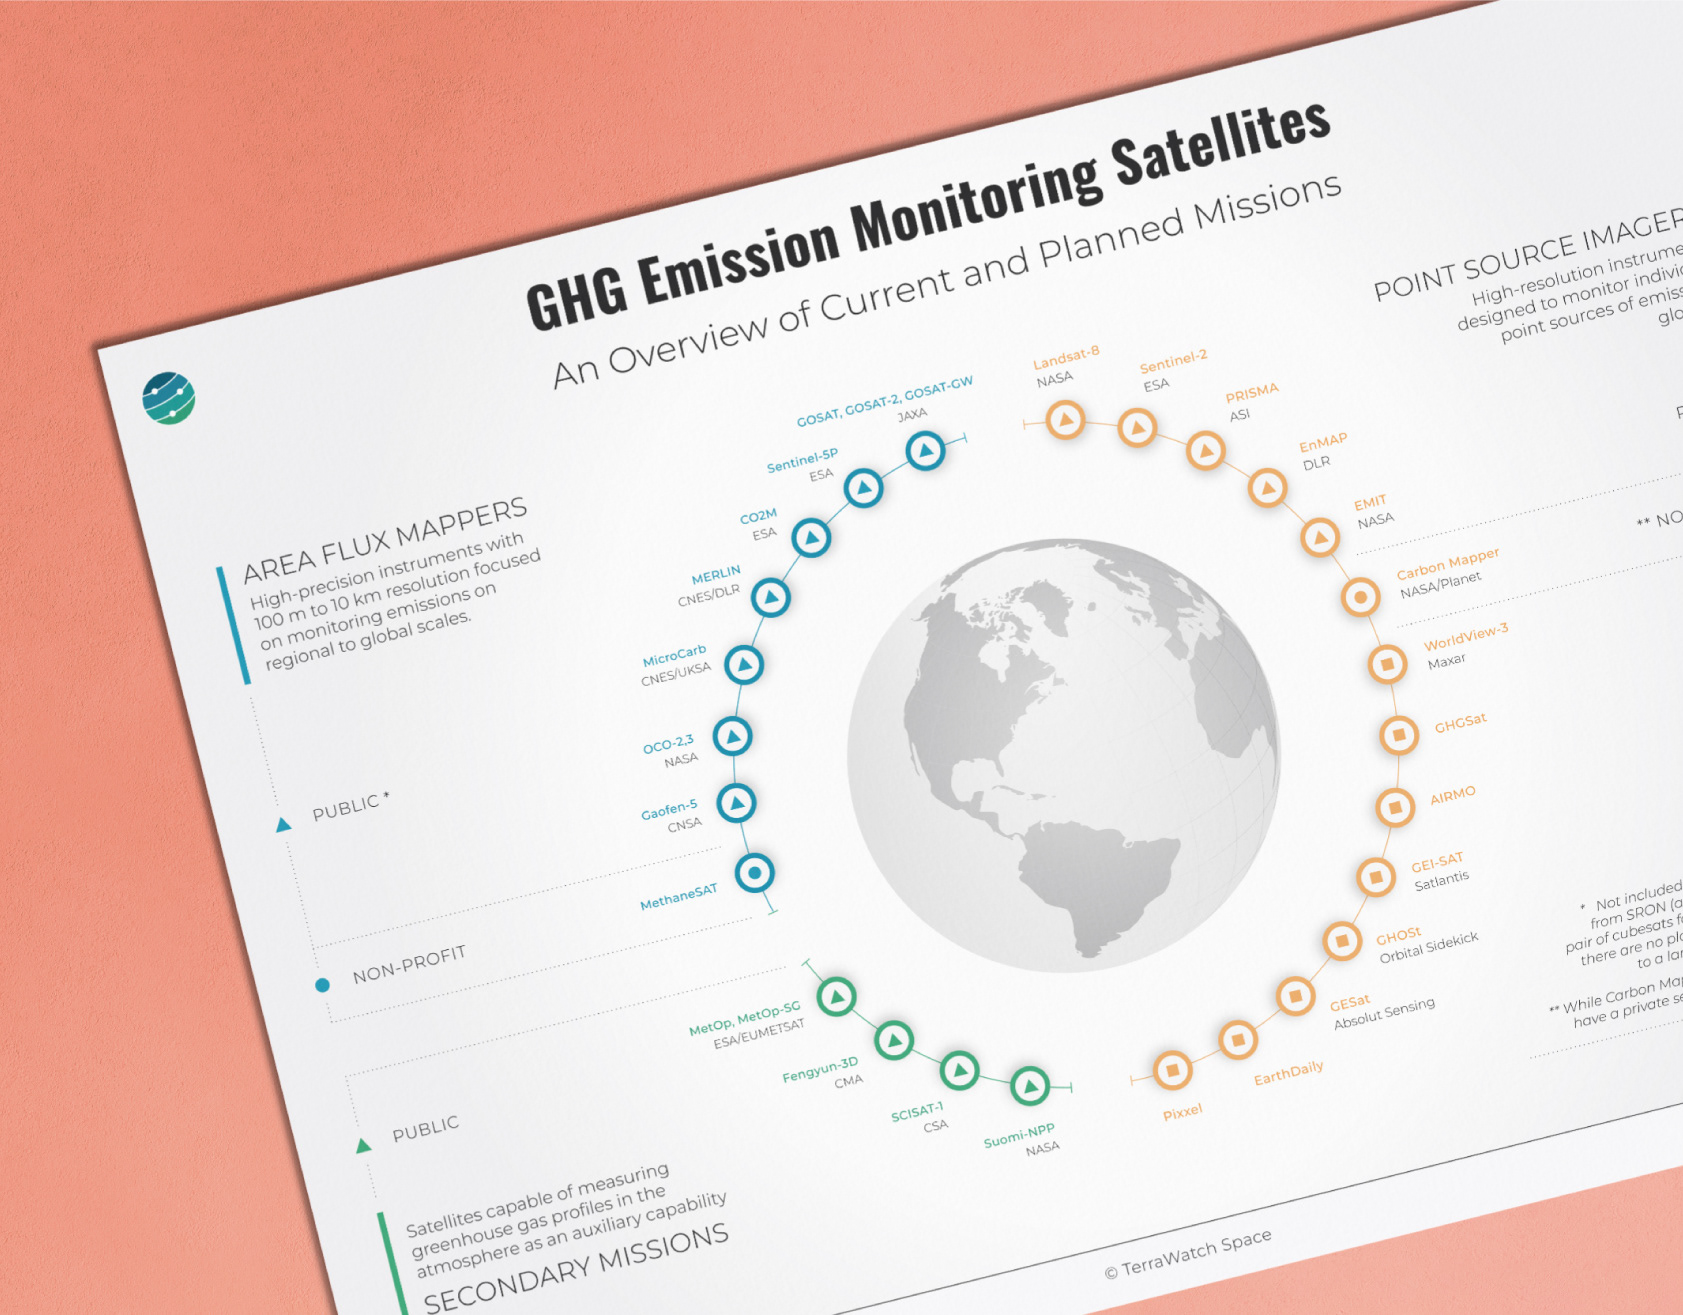Select the GEI-SAT square marker
Image resolution: width=1683 pixels, height=1315 pixels.
[x=1376, y=877]
